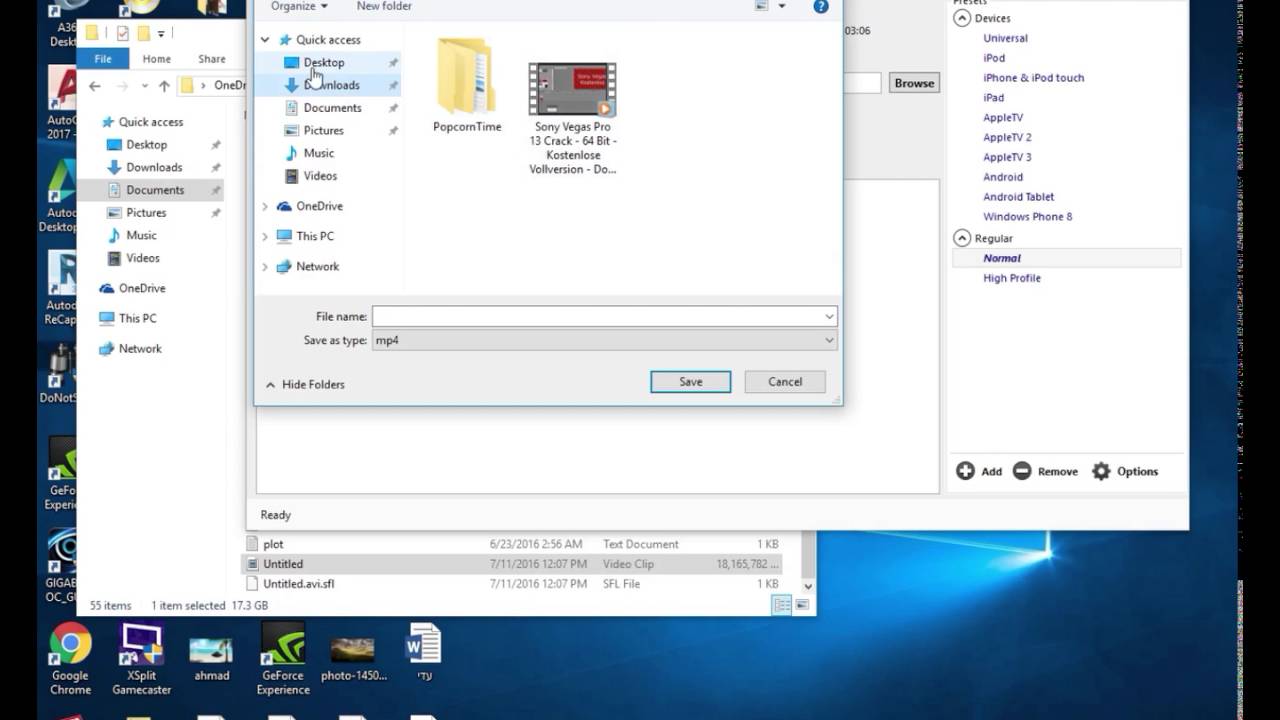
Task: Open XSplit Gamecaster desktop shortcut
Action: tap(141, 660)
